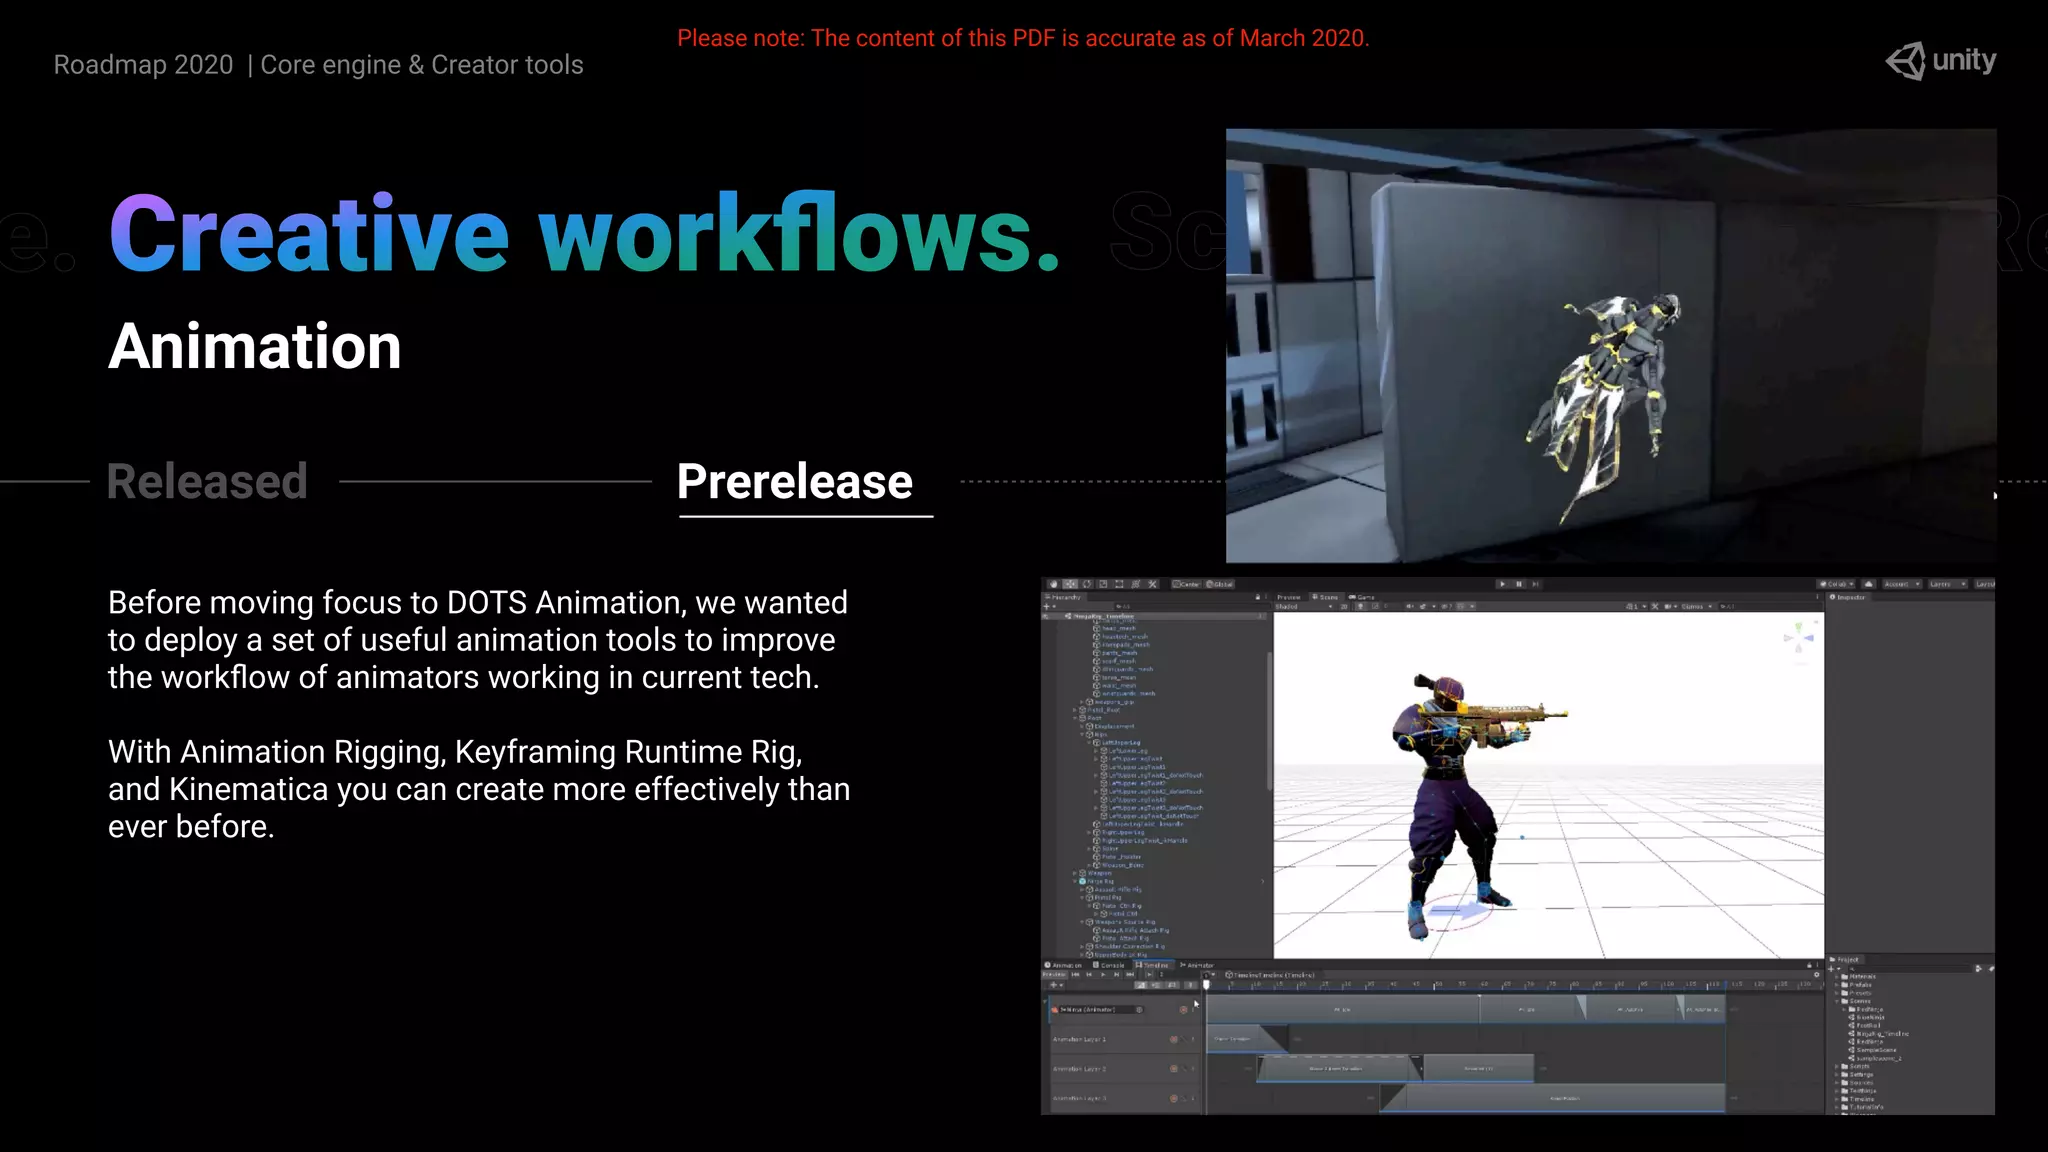
Task: Toggle record on Animation Layer 1
Action: (1174, 1039)
